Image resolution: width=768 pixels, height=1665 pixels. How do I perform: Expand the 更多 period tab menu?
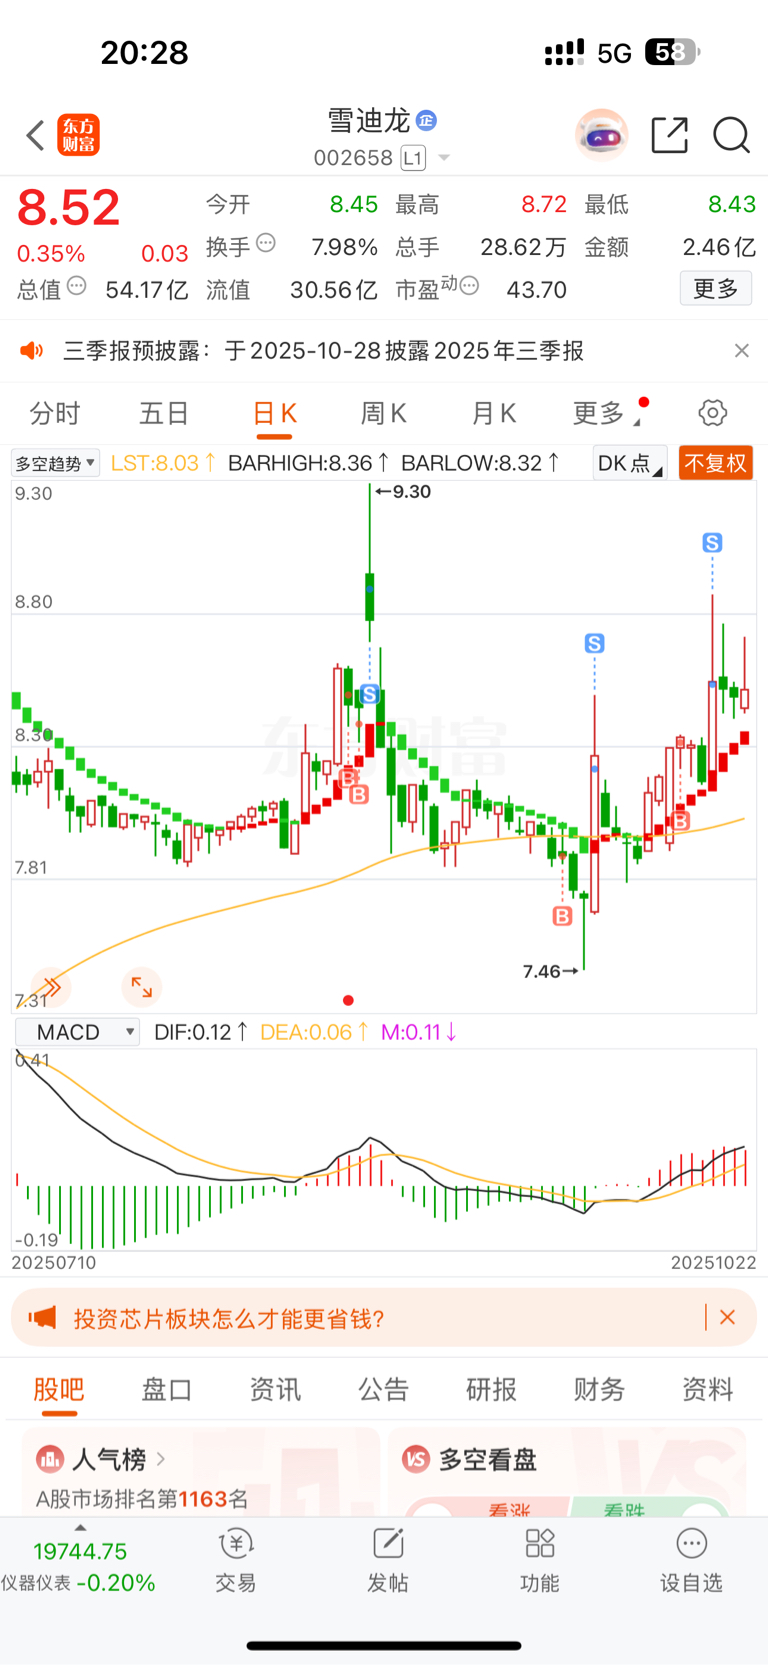pyautogui.click(x=606, y=413)
